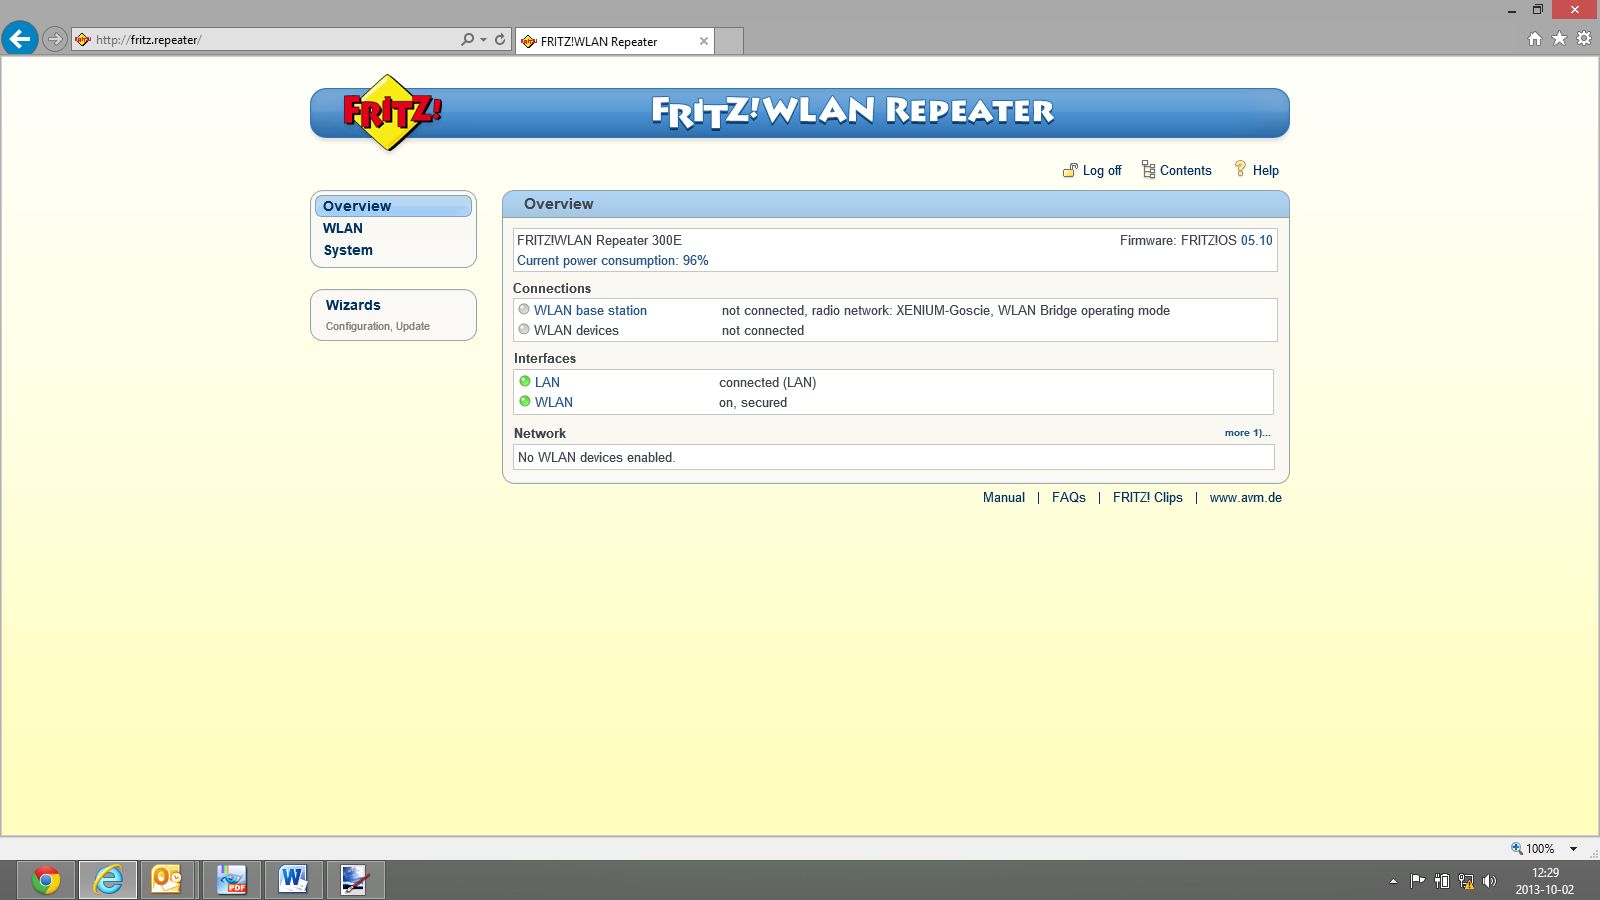Visit the www.avm.de footer link
The image size is (1600, 900).
point(1246,497)
